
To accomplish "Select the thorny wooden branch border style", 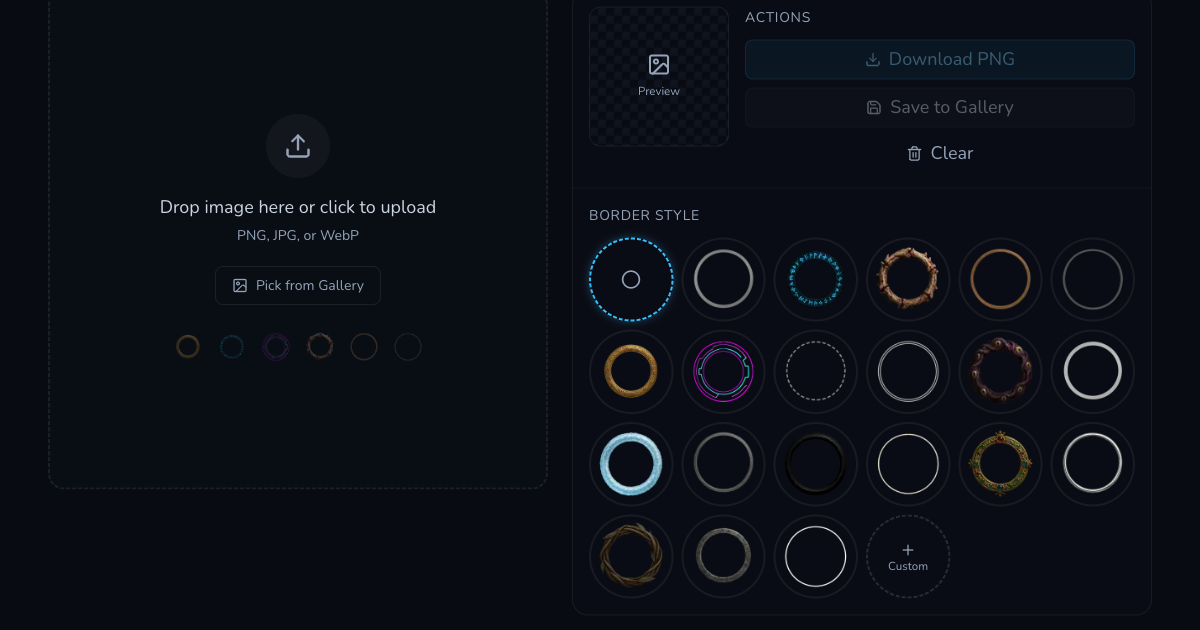I will 908,279.
